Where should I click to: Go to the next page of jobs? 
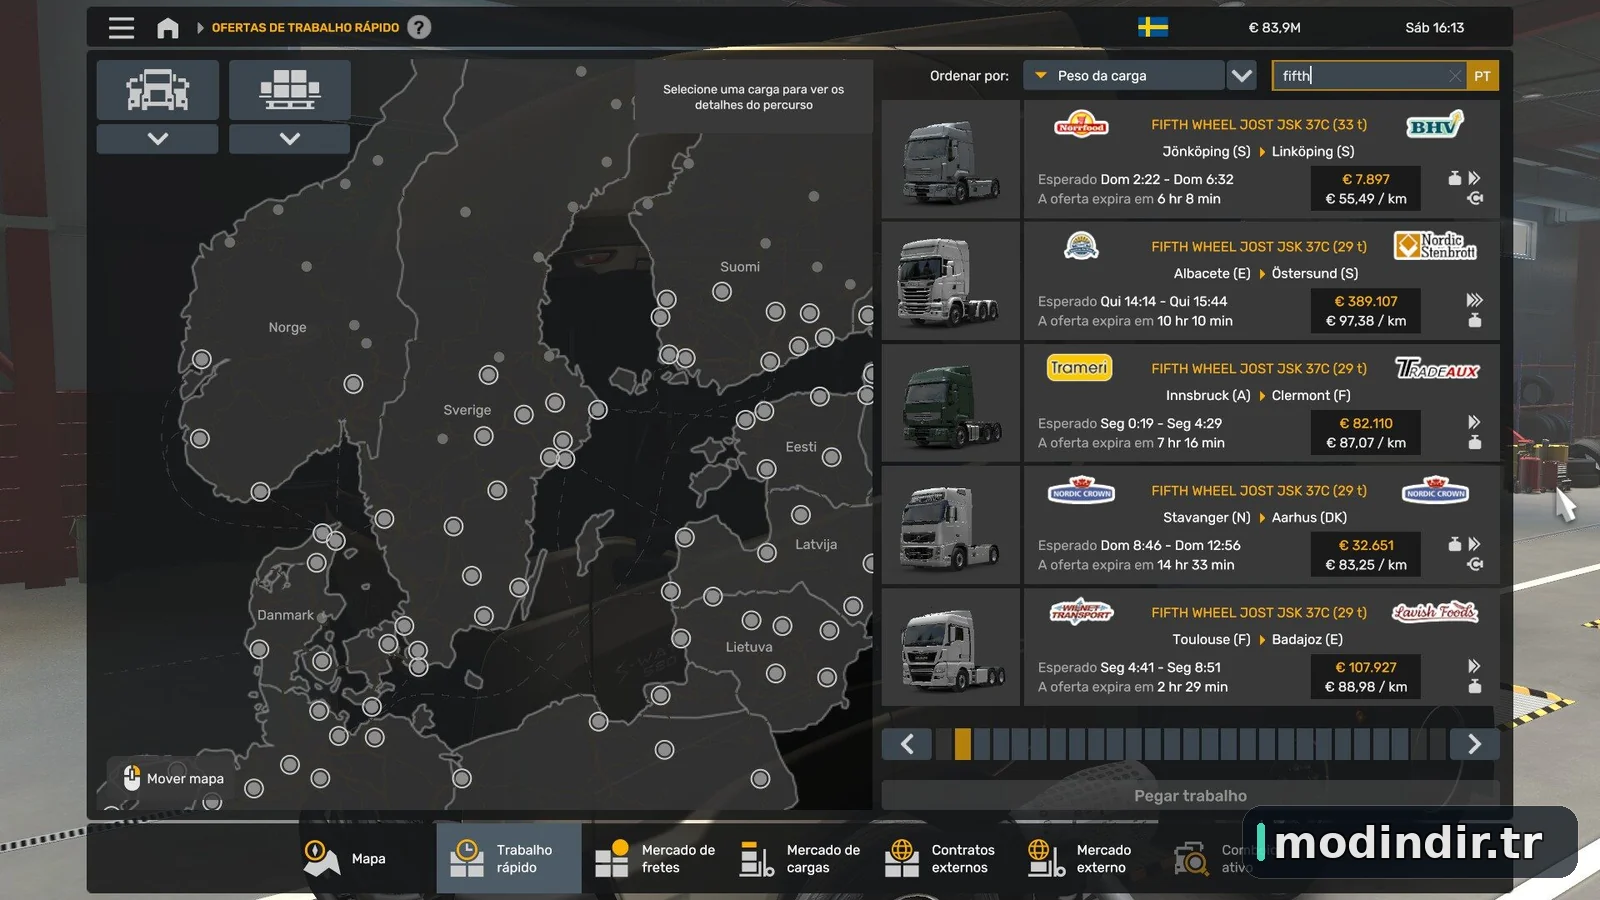pos(1474,744)
